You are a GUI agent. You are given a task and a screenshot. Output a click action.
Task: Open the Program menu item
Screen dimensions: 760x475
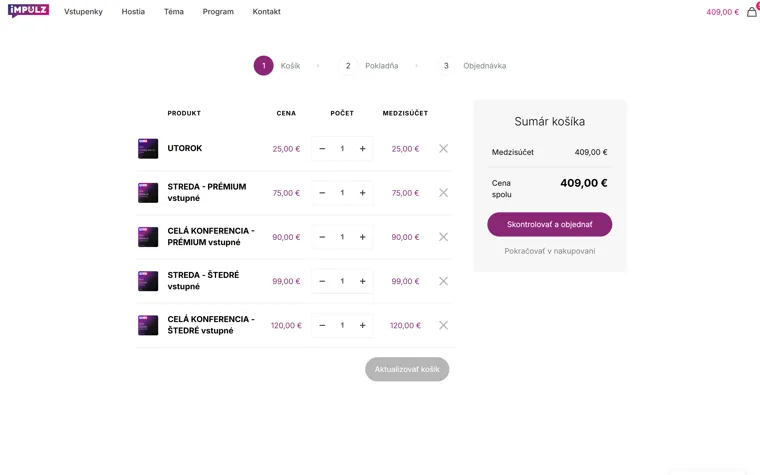coord(218,12)
